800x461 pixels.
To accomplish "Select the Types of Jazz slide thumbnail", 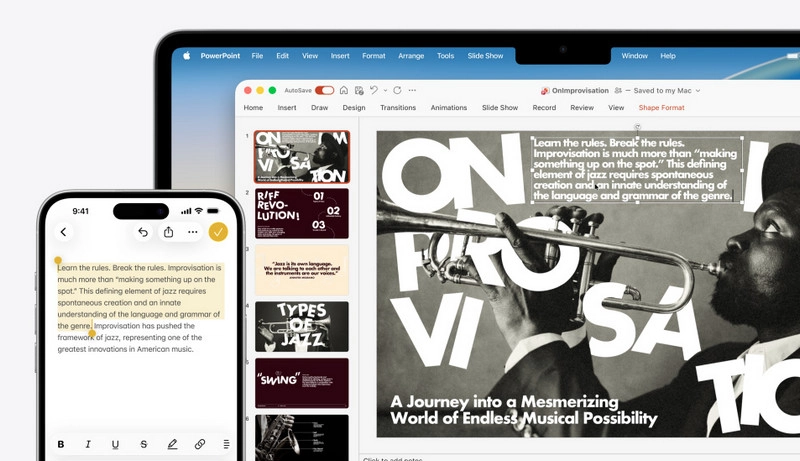I will 302,326.
